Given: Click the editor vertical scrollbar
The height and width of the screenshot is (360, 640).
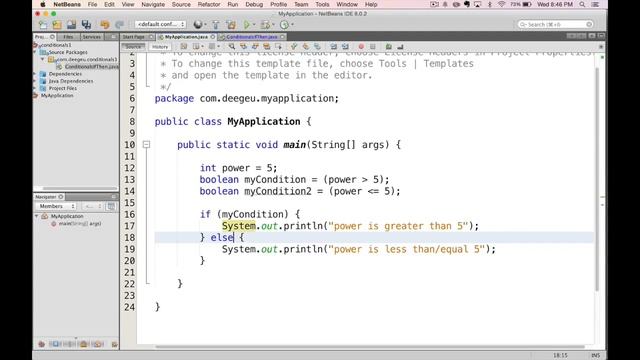Looking at the screenshot, I should coord(597,180).
